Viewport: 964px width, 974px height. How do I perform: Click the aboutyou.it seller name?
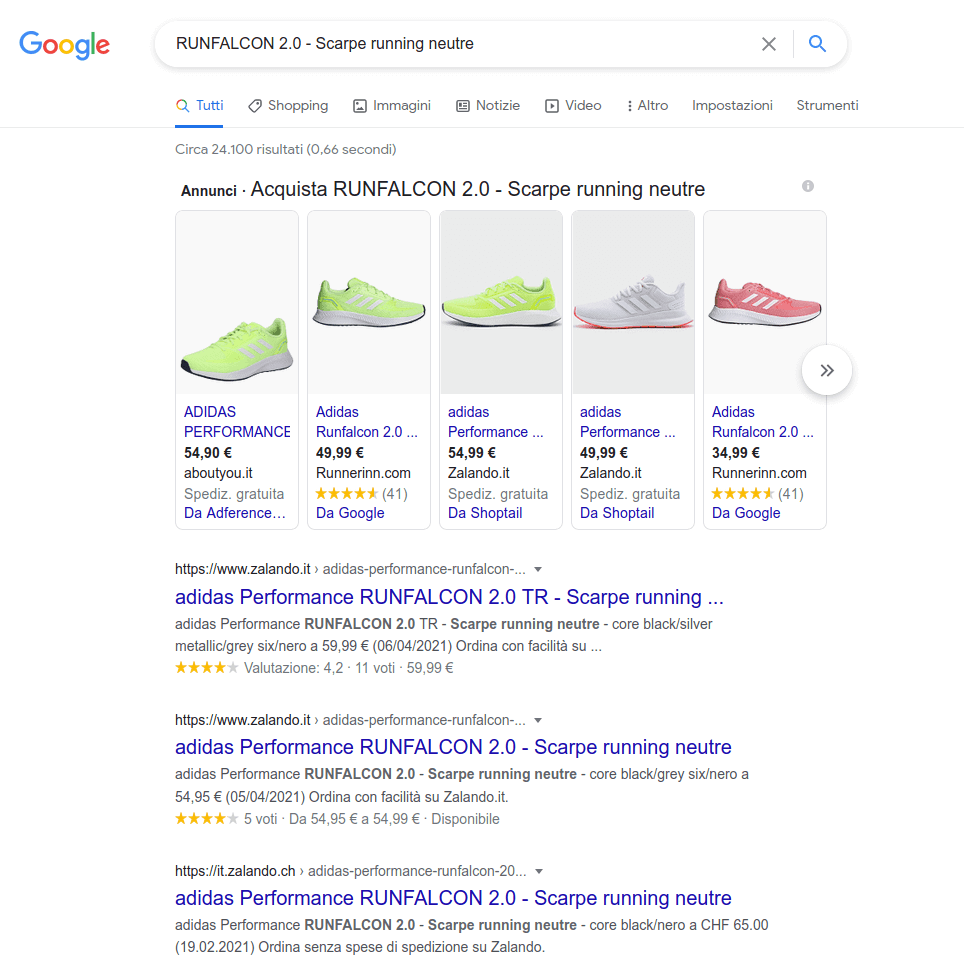tap(218, 473)
